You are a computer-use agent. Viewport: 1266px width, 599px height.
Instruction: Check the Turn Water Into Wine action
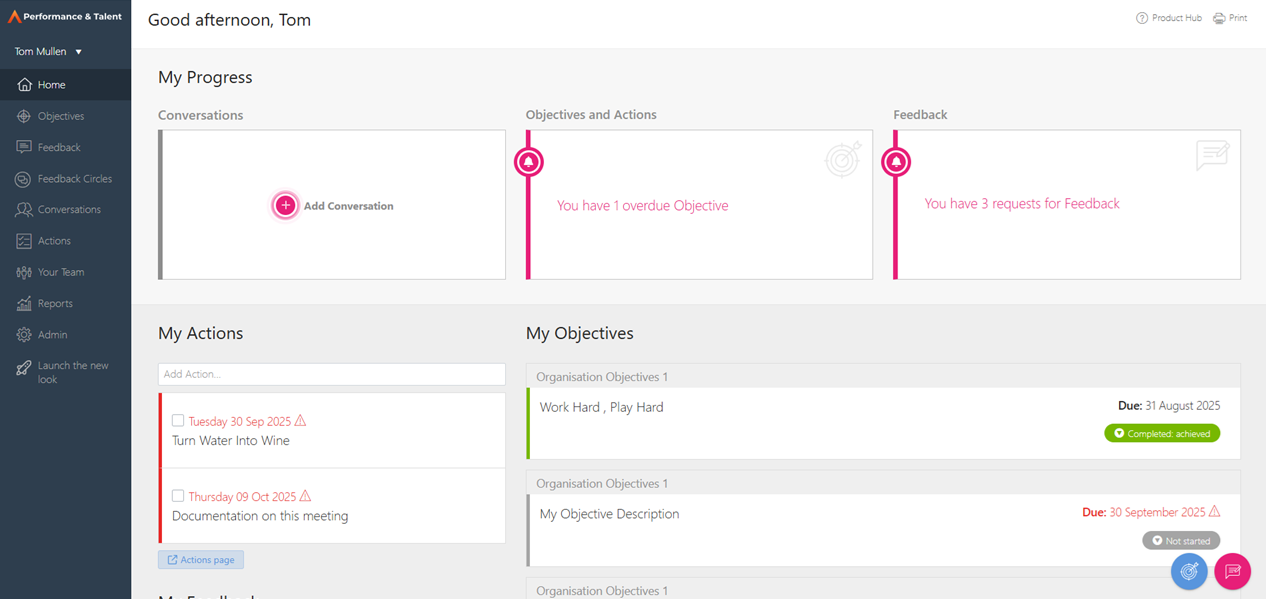pos(178,421)
